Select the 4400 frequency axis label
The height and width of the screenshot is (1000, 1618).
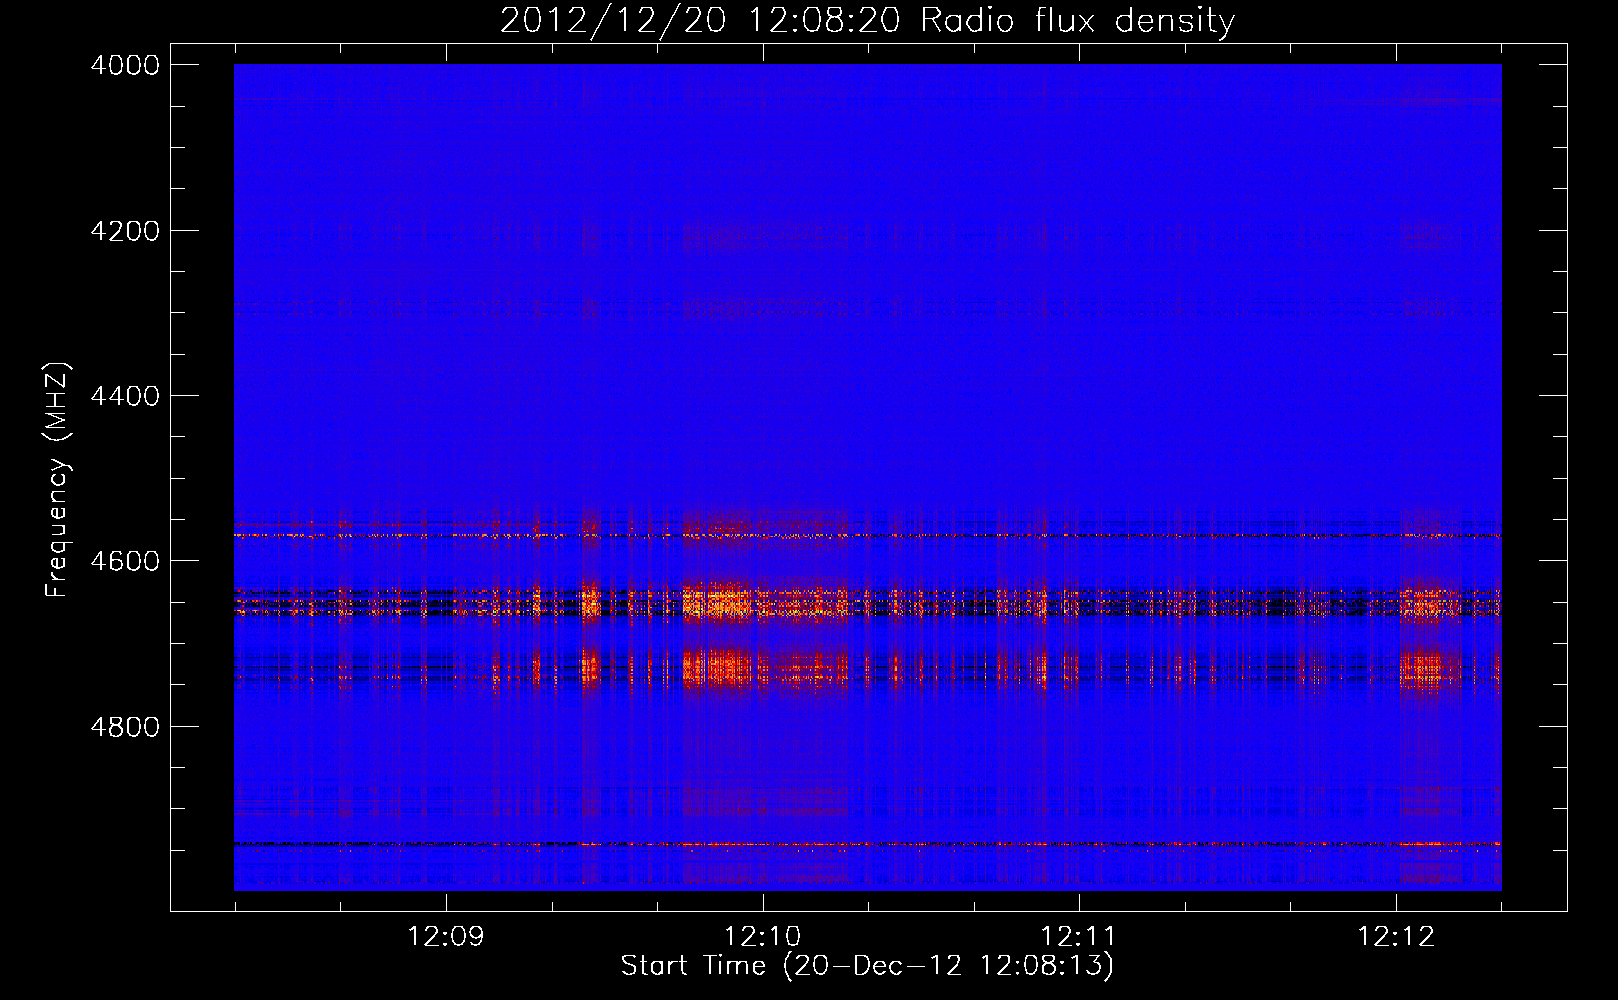pyautogui.click(x=125, y=396)
